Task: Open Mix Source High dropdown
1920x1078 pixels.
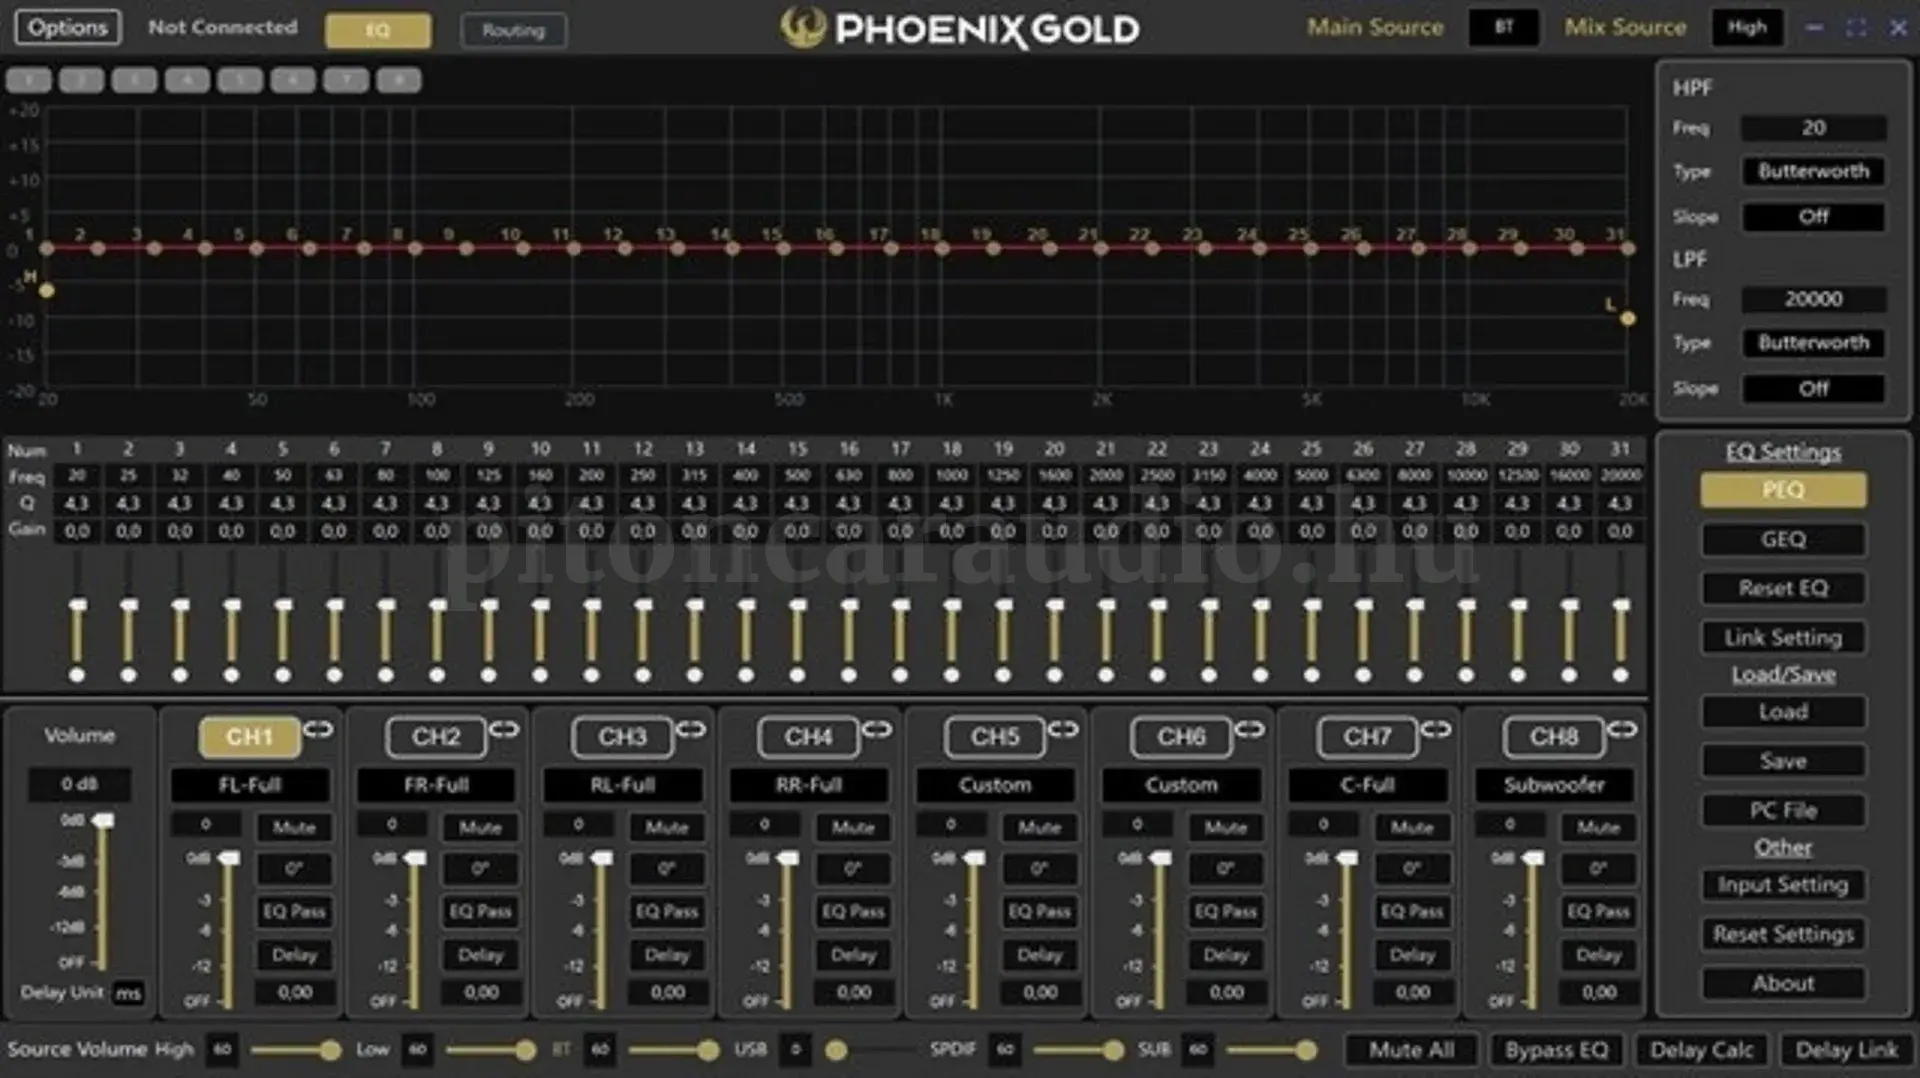Action: point(1747,27)
